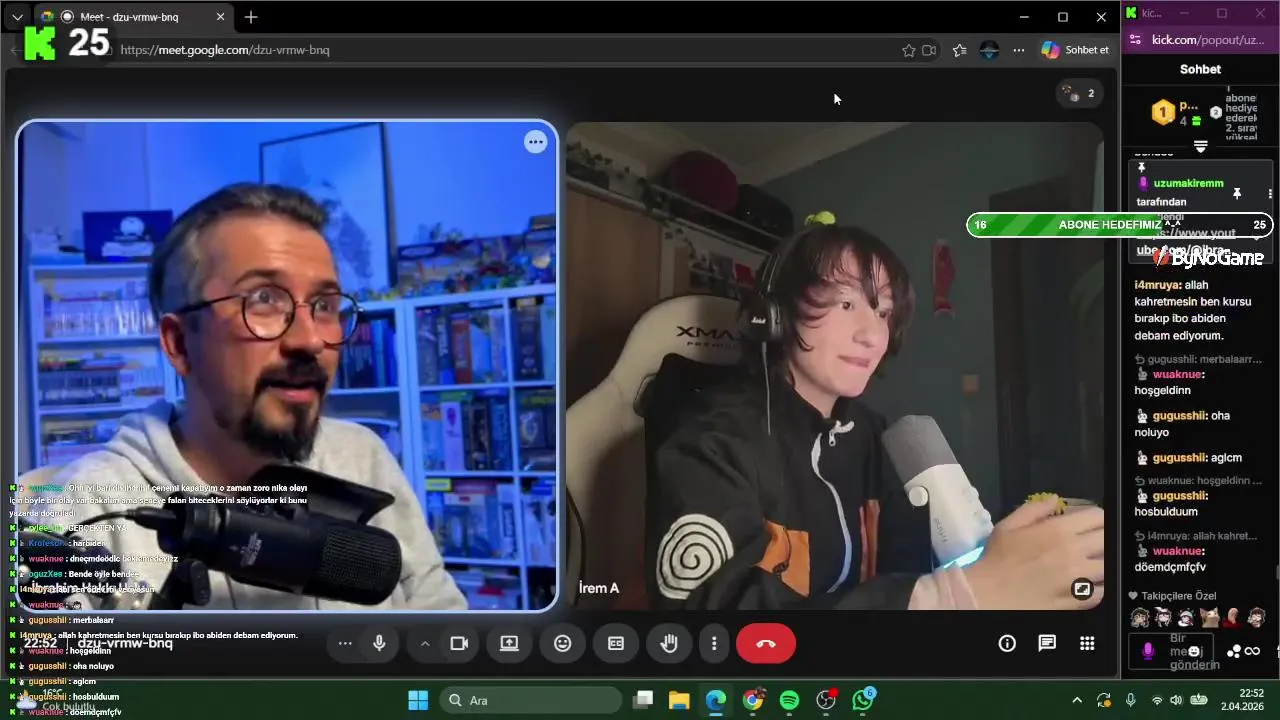This screenshot has height=720, width=1280.
Task: Open the rank 1 gifter badge
Action: (x=1163, y=112)
